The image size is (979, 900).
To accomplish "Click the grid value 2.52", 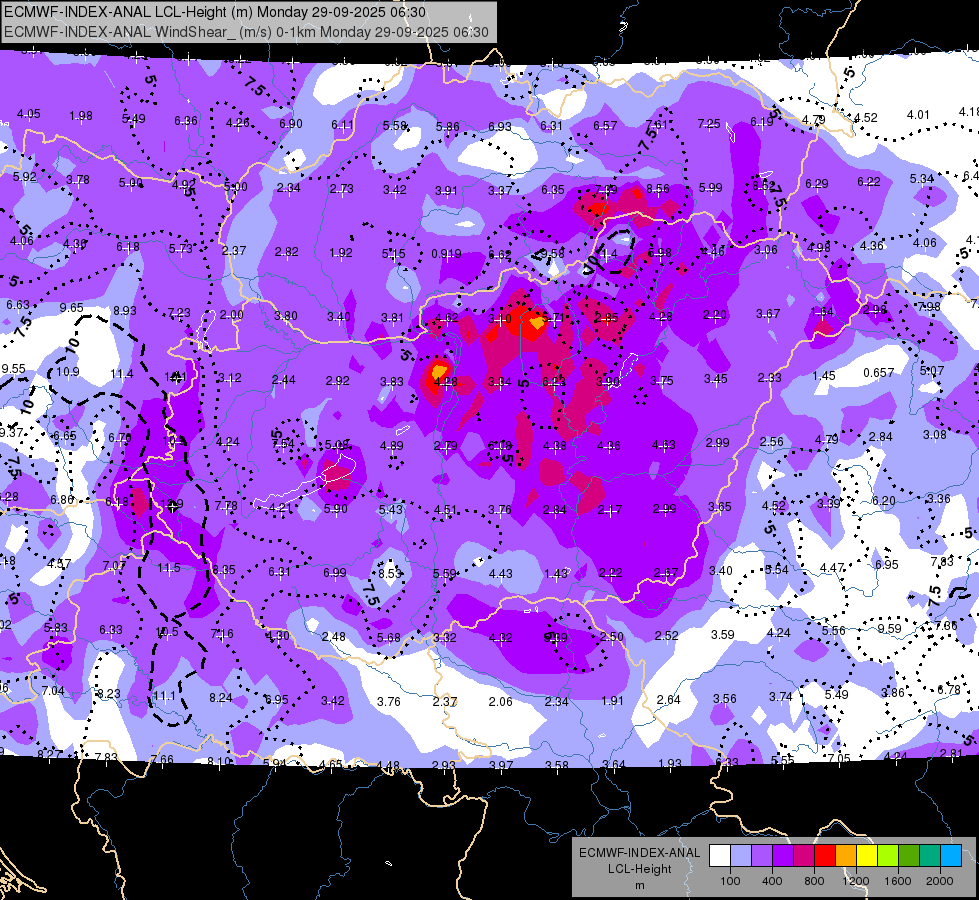I will [667, 636].
